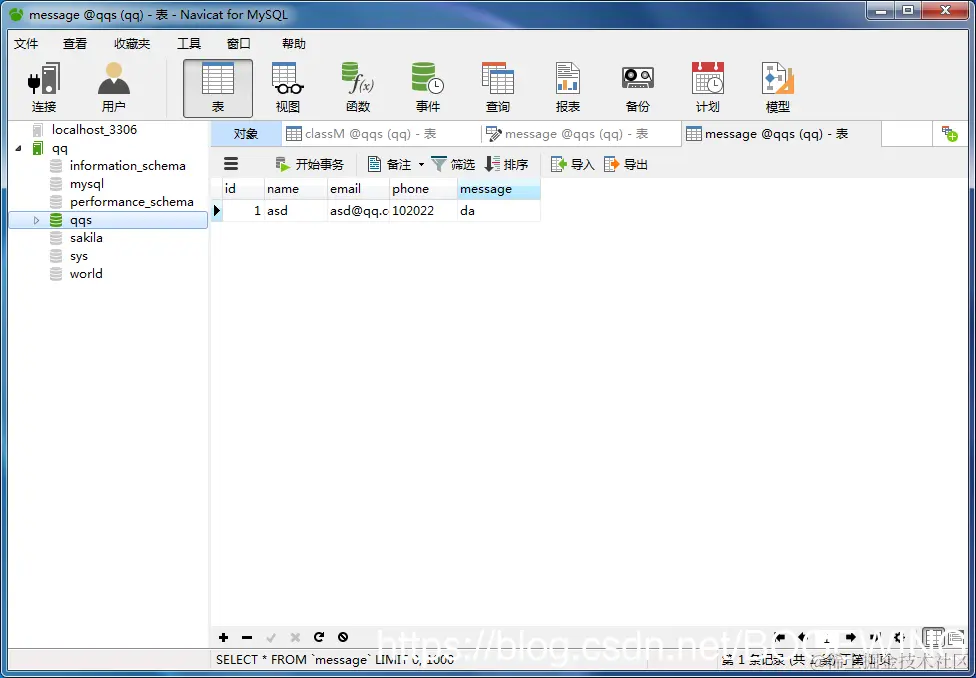The width and height of the screenshot is (976, 678).
Task: Select performance_schema database
Action: (131, 202)
